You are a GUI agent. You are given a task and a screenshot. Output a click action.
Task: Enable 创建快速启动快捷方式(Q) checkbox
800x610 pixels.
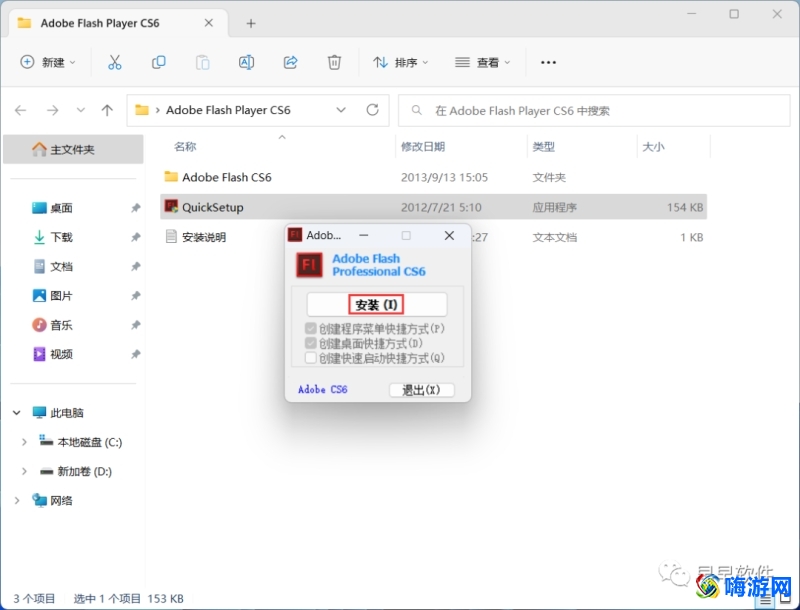311,358
